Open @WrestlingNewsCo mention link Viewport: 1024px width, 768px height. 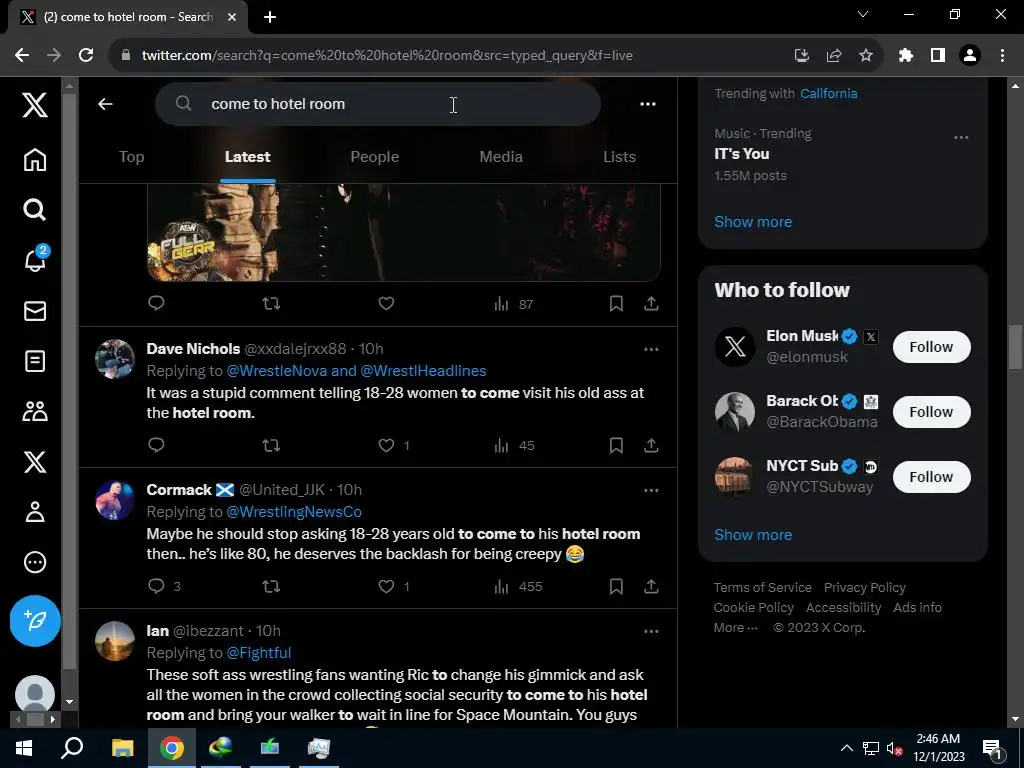click(294, 512)
